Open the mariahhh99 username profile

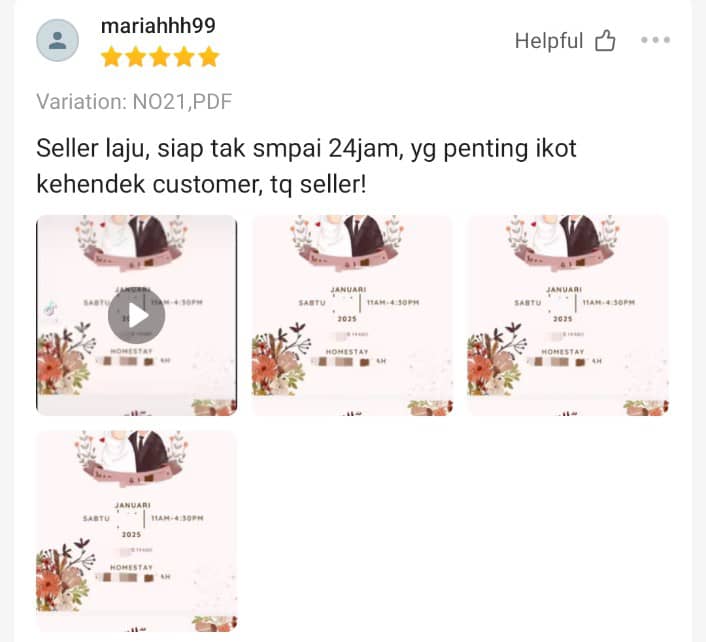158,26
